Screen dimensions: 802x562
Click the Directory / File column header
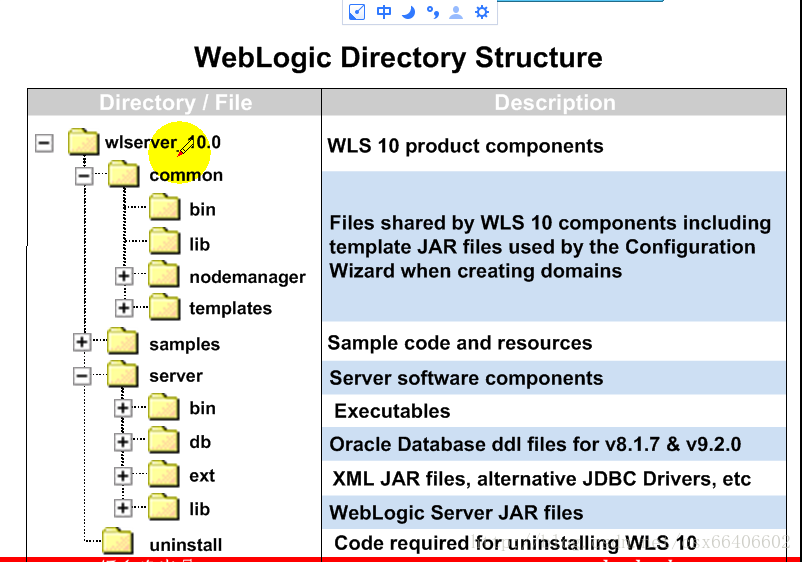click(175, 103)
